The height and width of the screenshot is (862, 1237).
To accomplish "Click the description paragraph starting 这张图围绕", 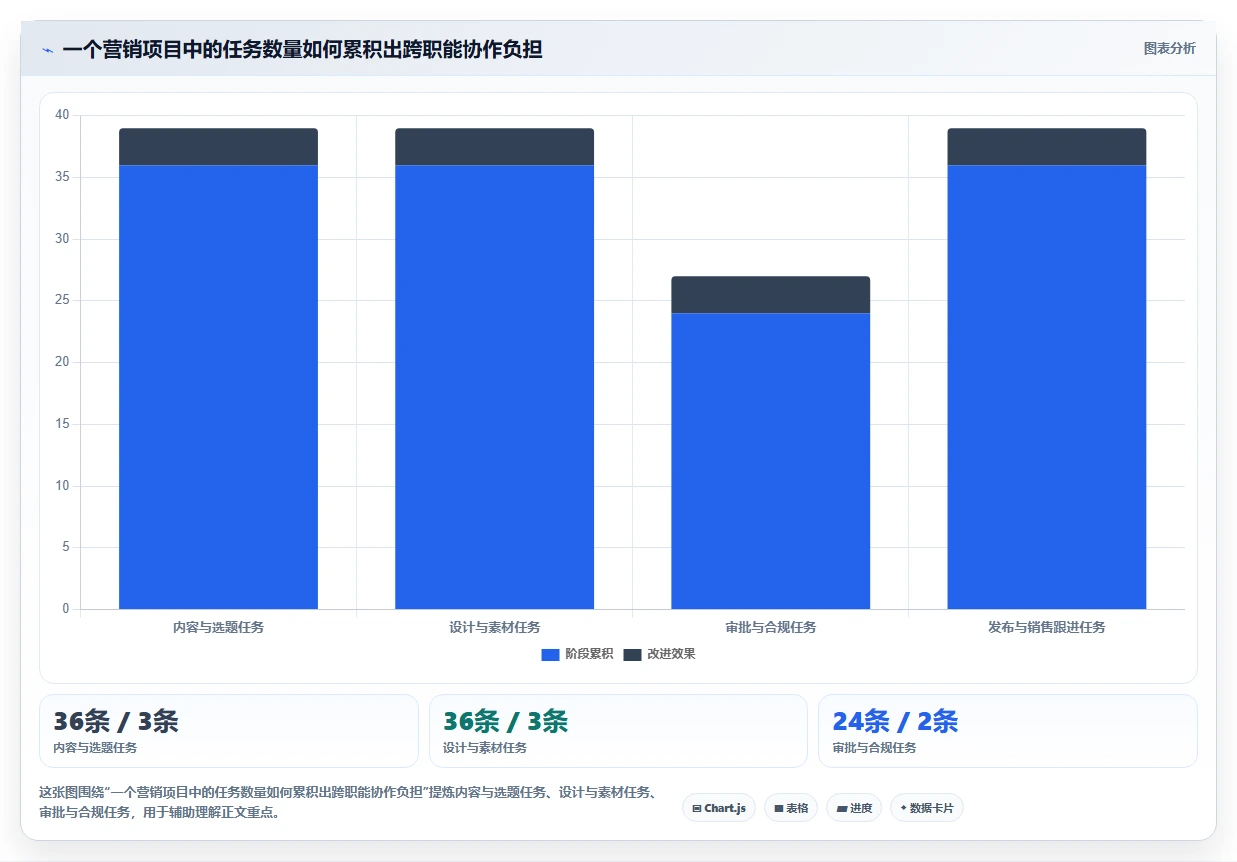I will pyautogui.click(x=348, y=802).
